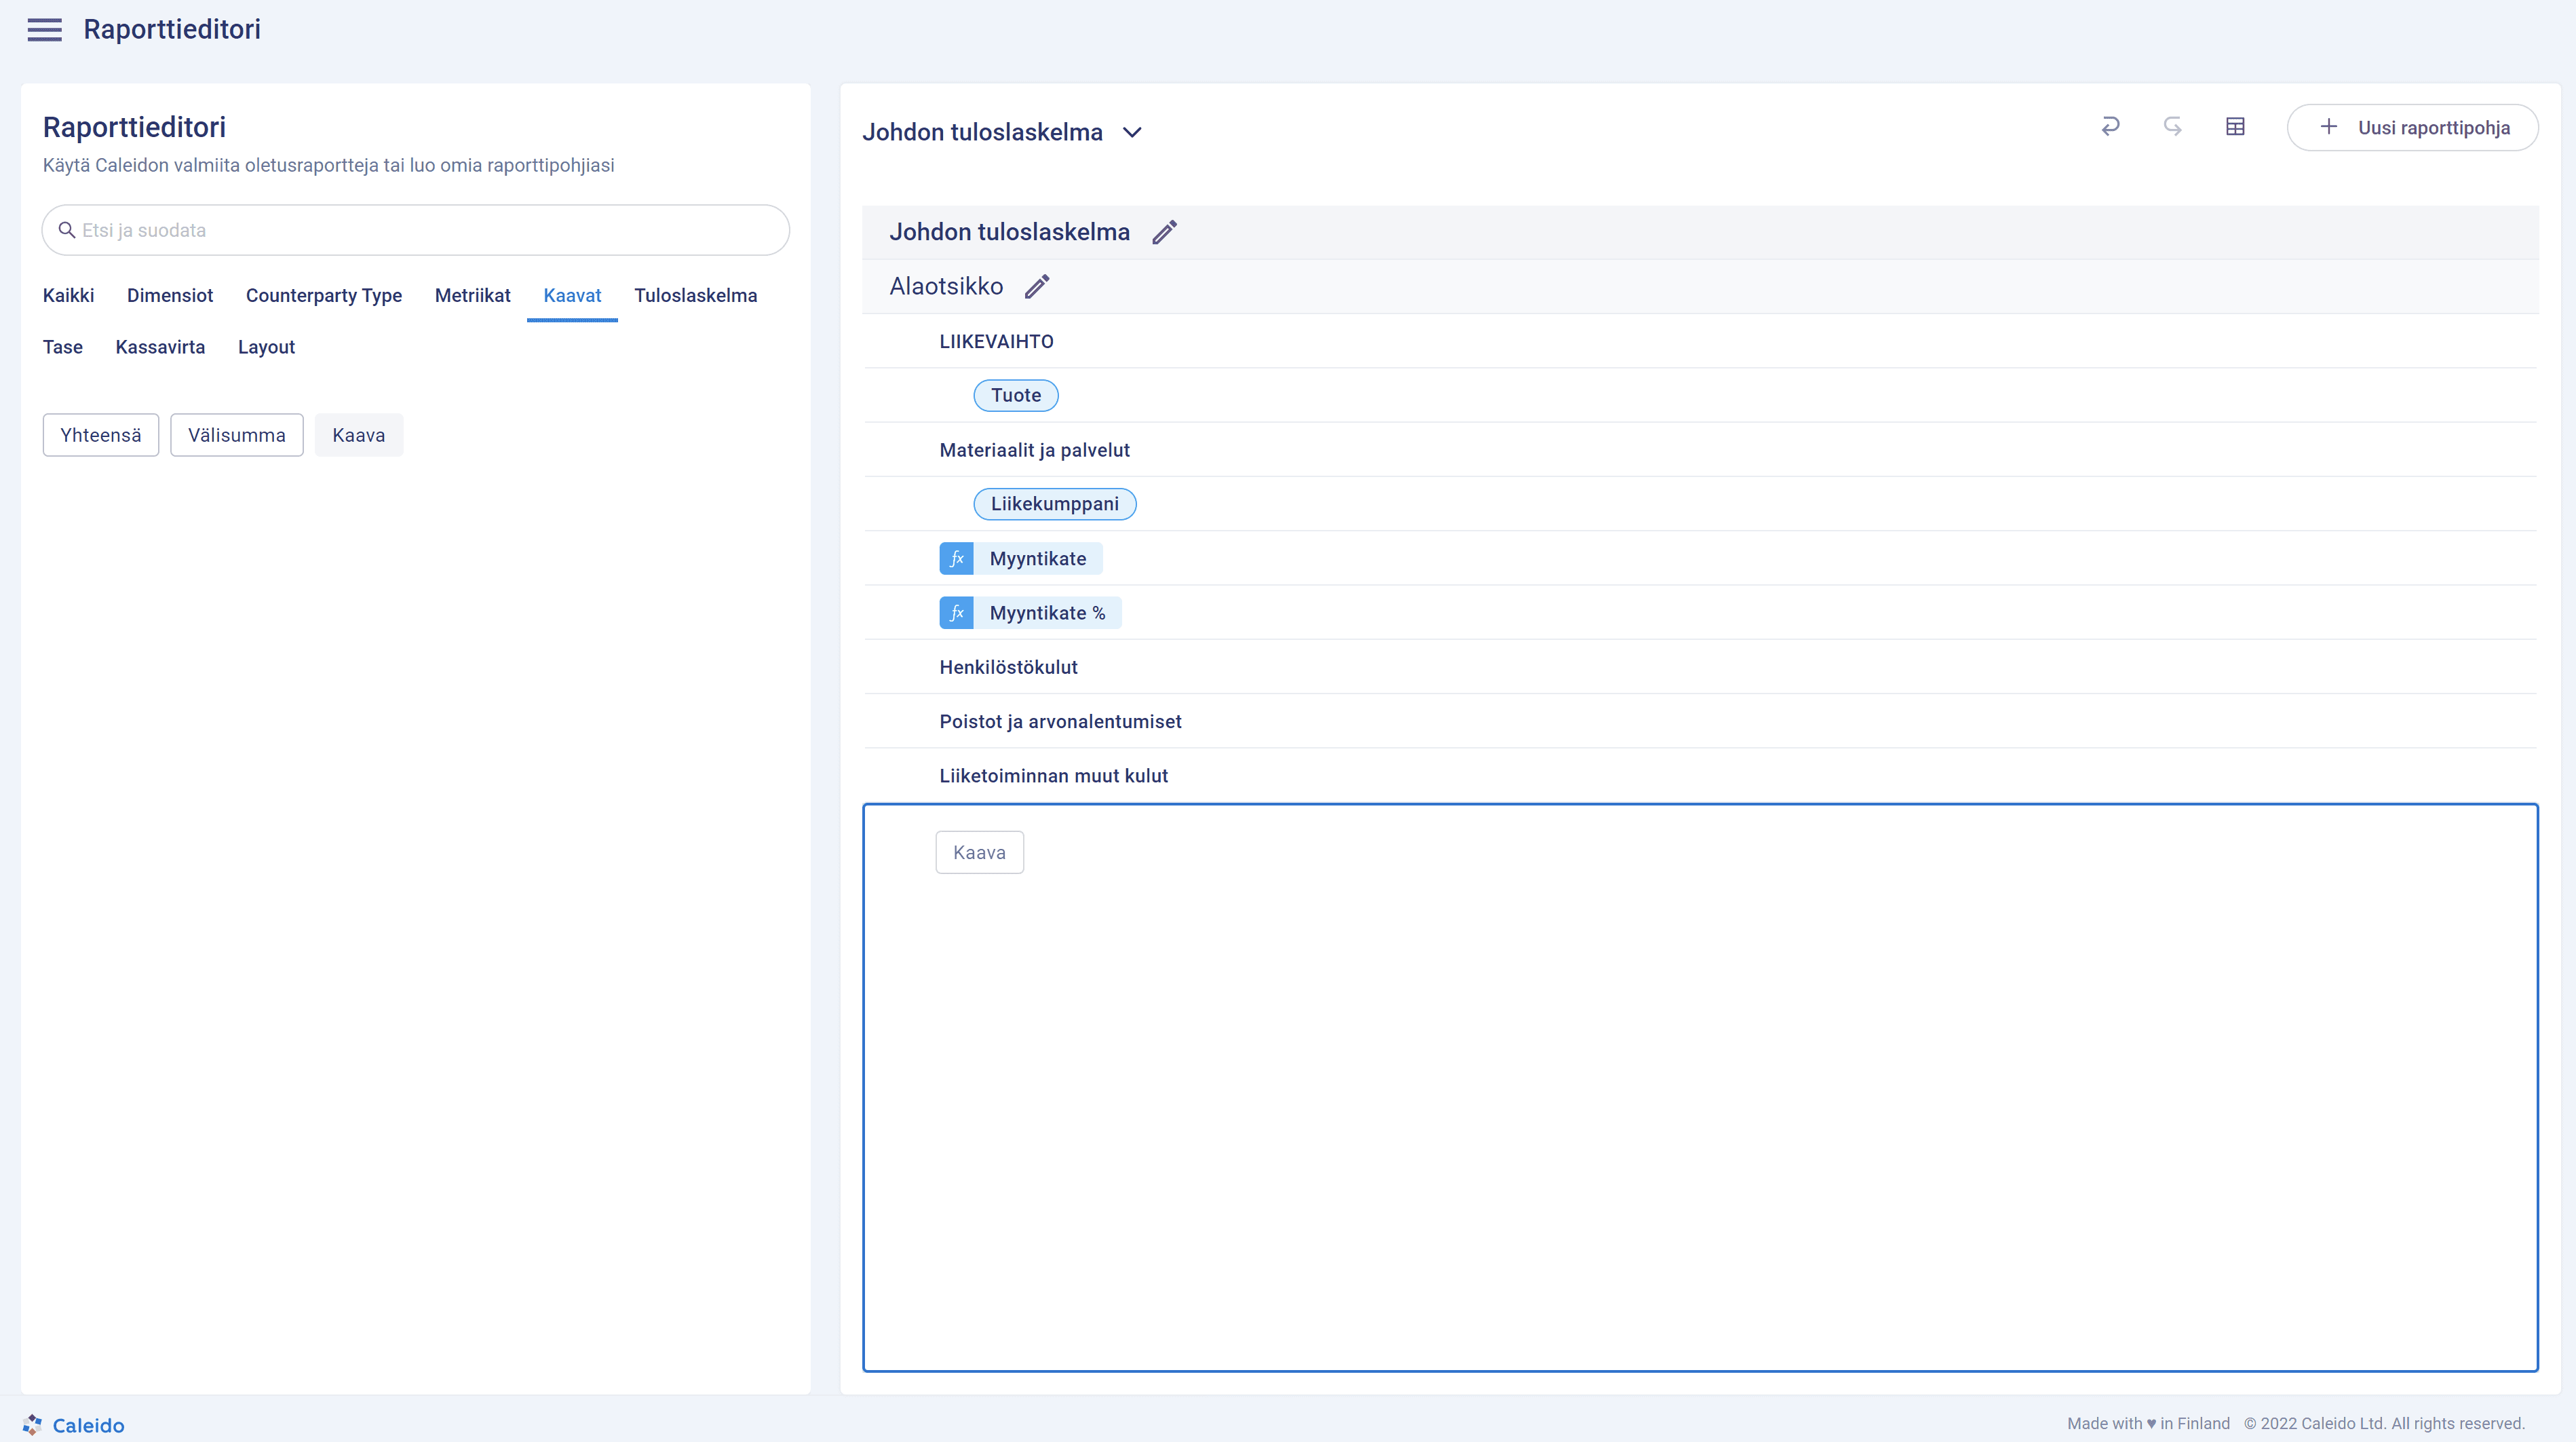Open the Tuloslaskelma tab
The image size is (2576, 1442).
pos(696,296)
